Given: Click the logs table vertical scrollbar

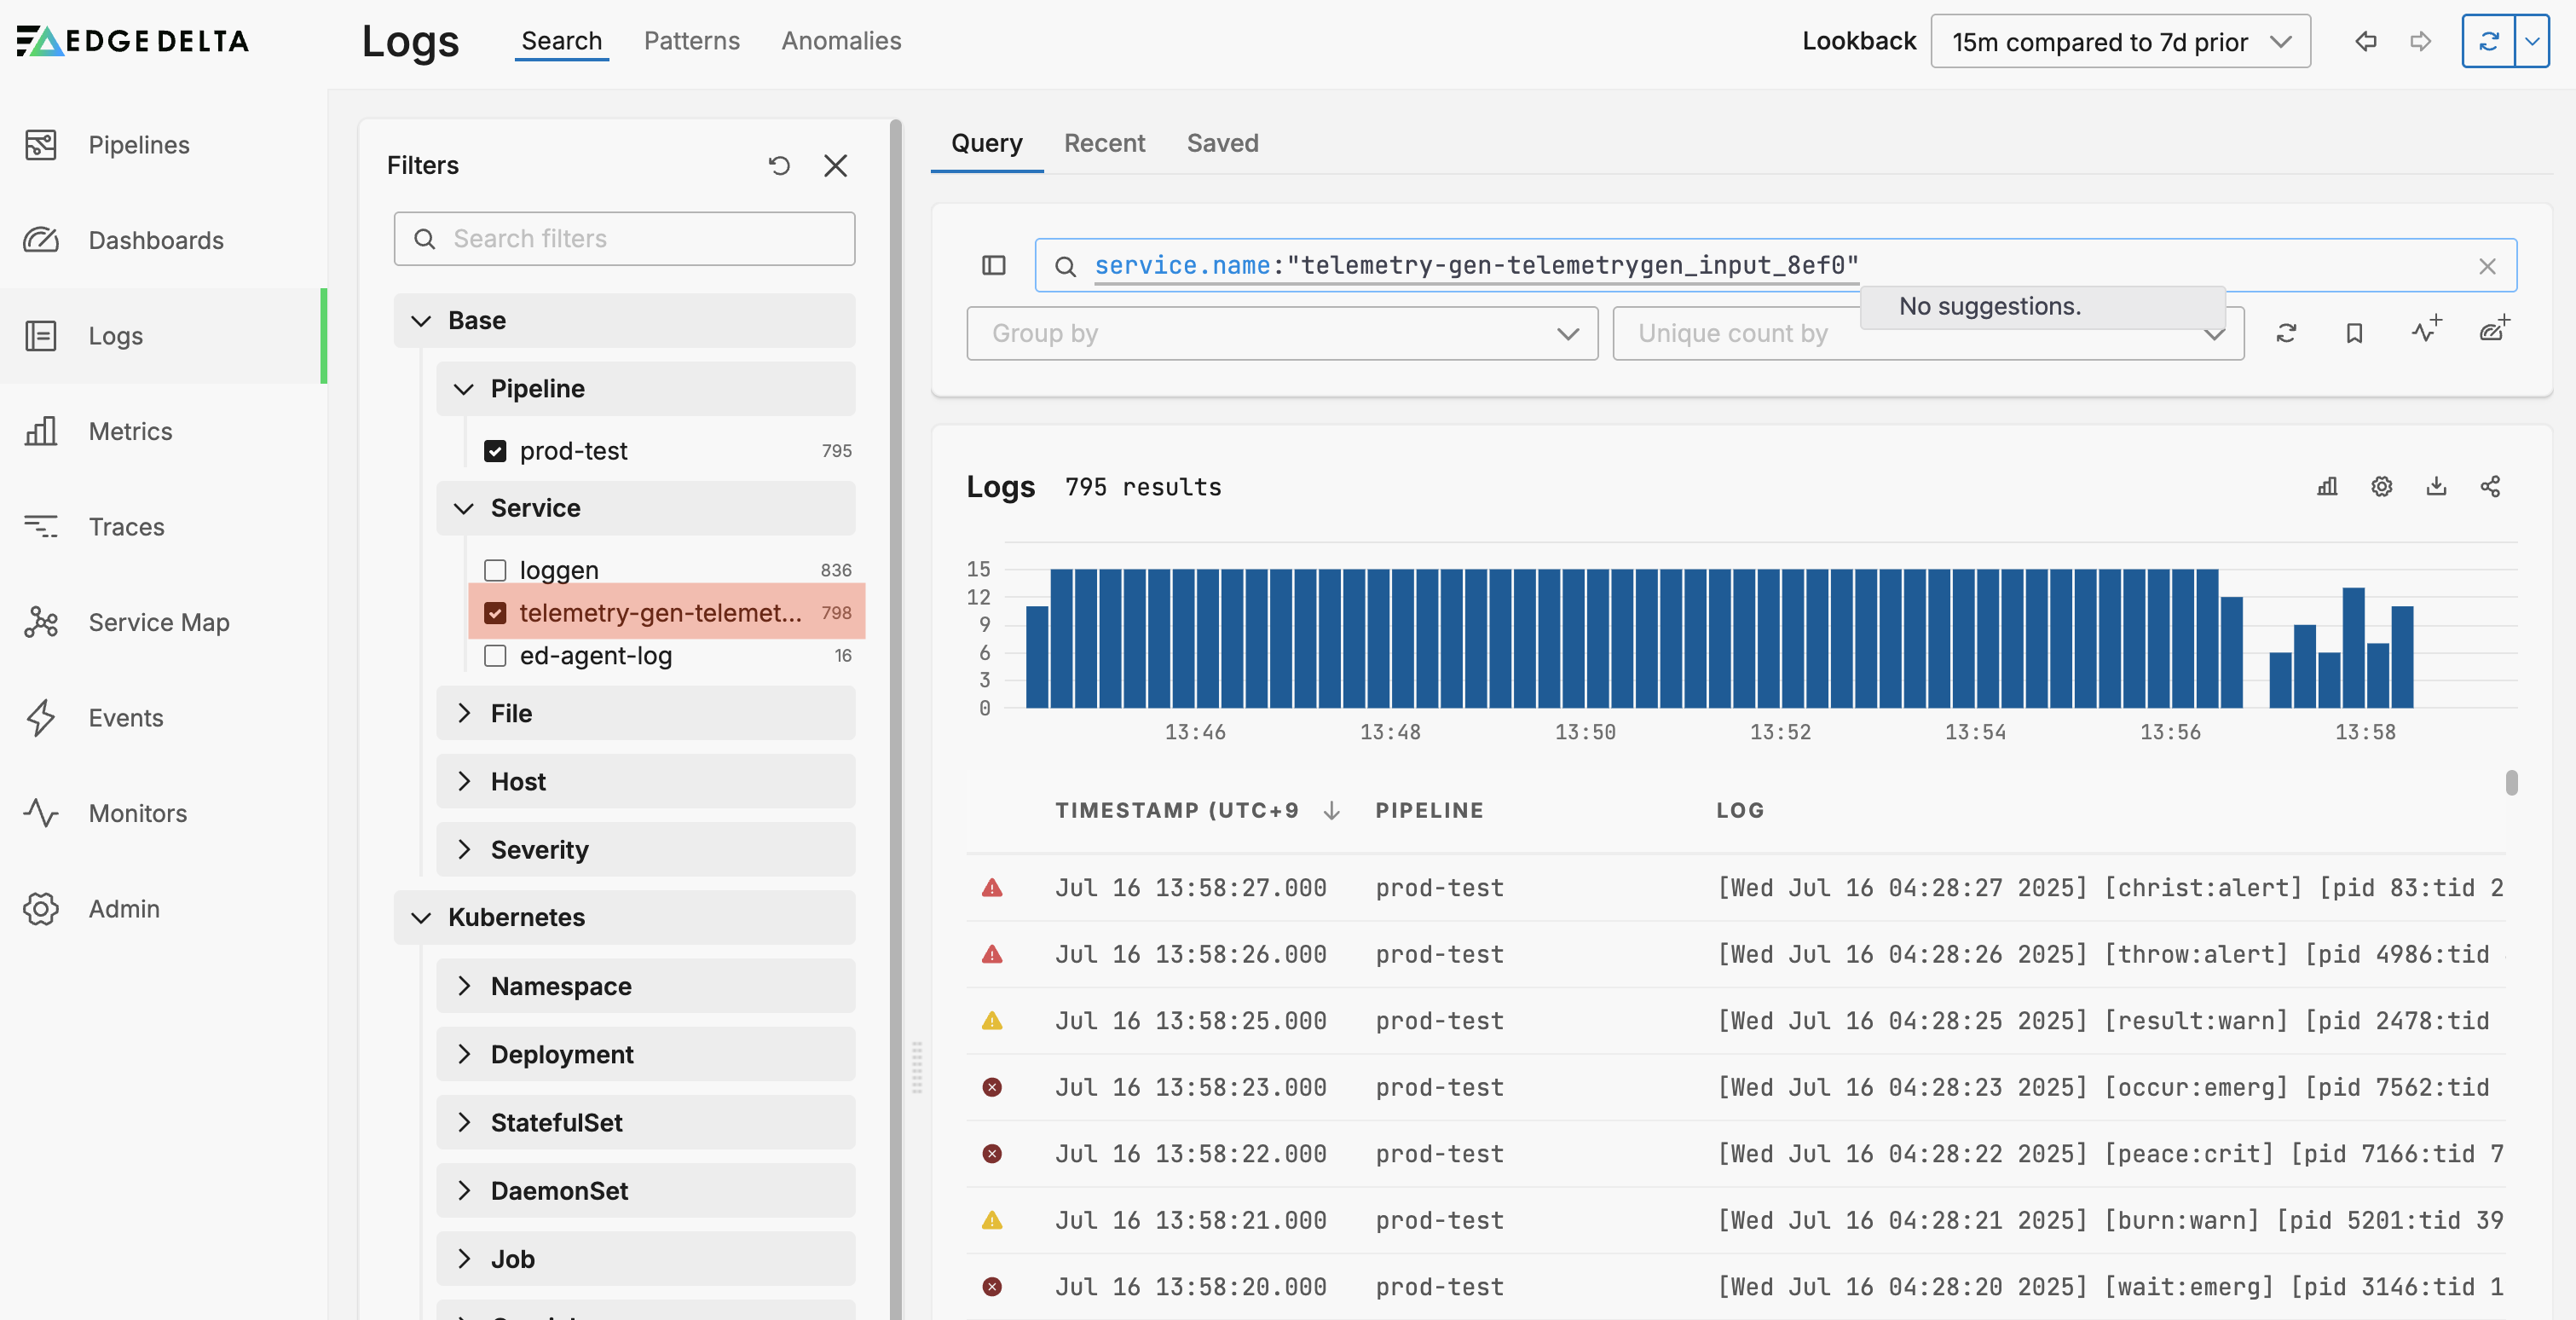Looking at the screenshot, I should click(2511, 782).
